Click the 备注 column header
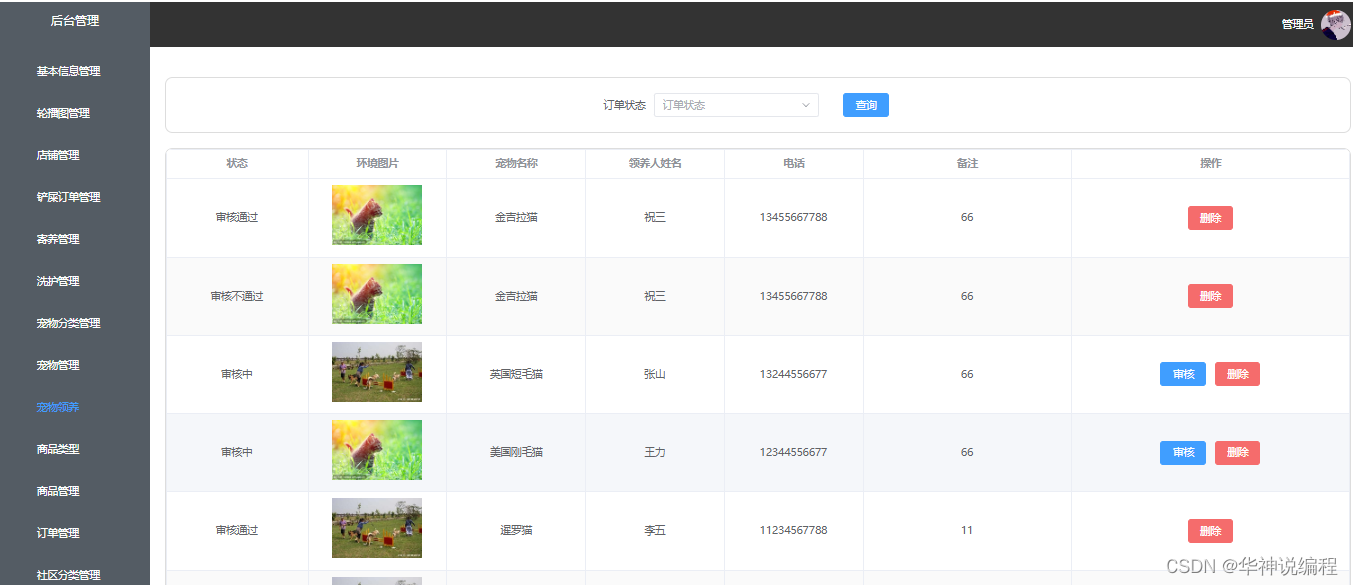The height and width of the screenshot is (585, 1353). (x=967, y=163)
